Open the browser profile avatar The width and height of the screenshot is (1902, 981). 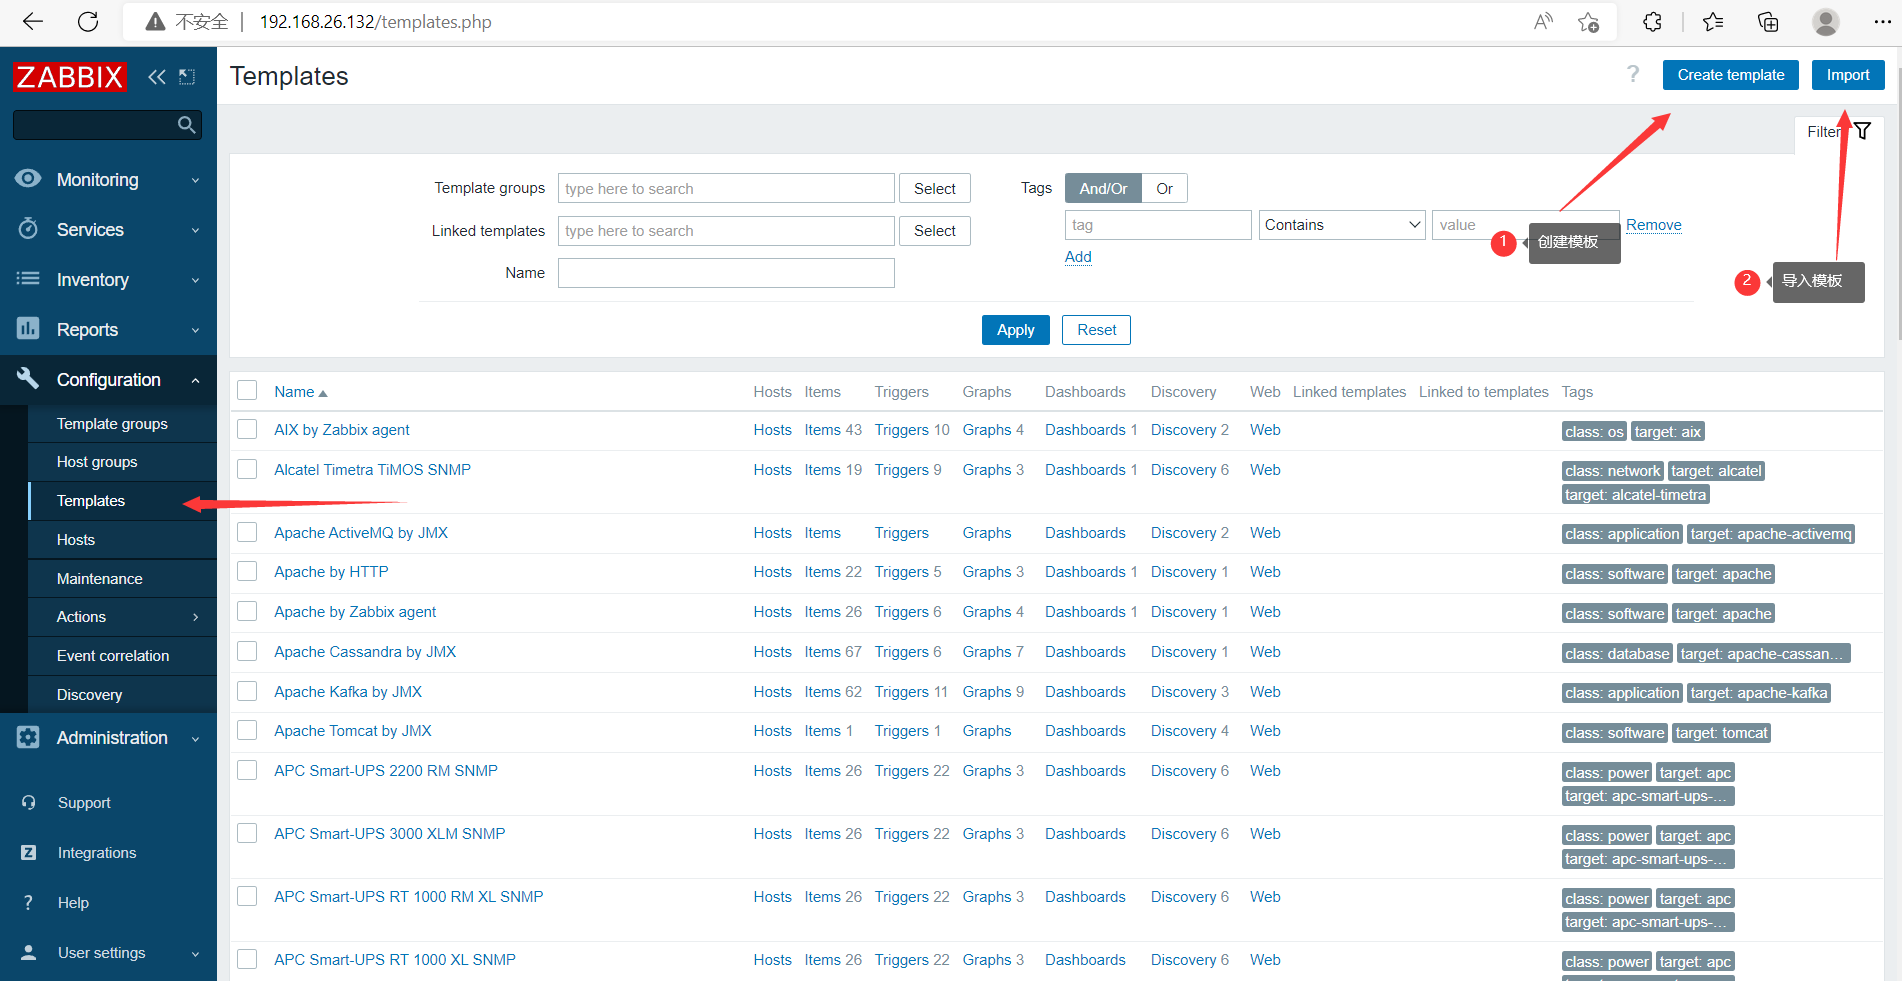(x=1826, y=22)
